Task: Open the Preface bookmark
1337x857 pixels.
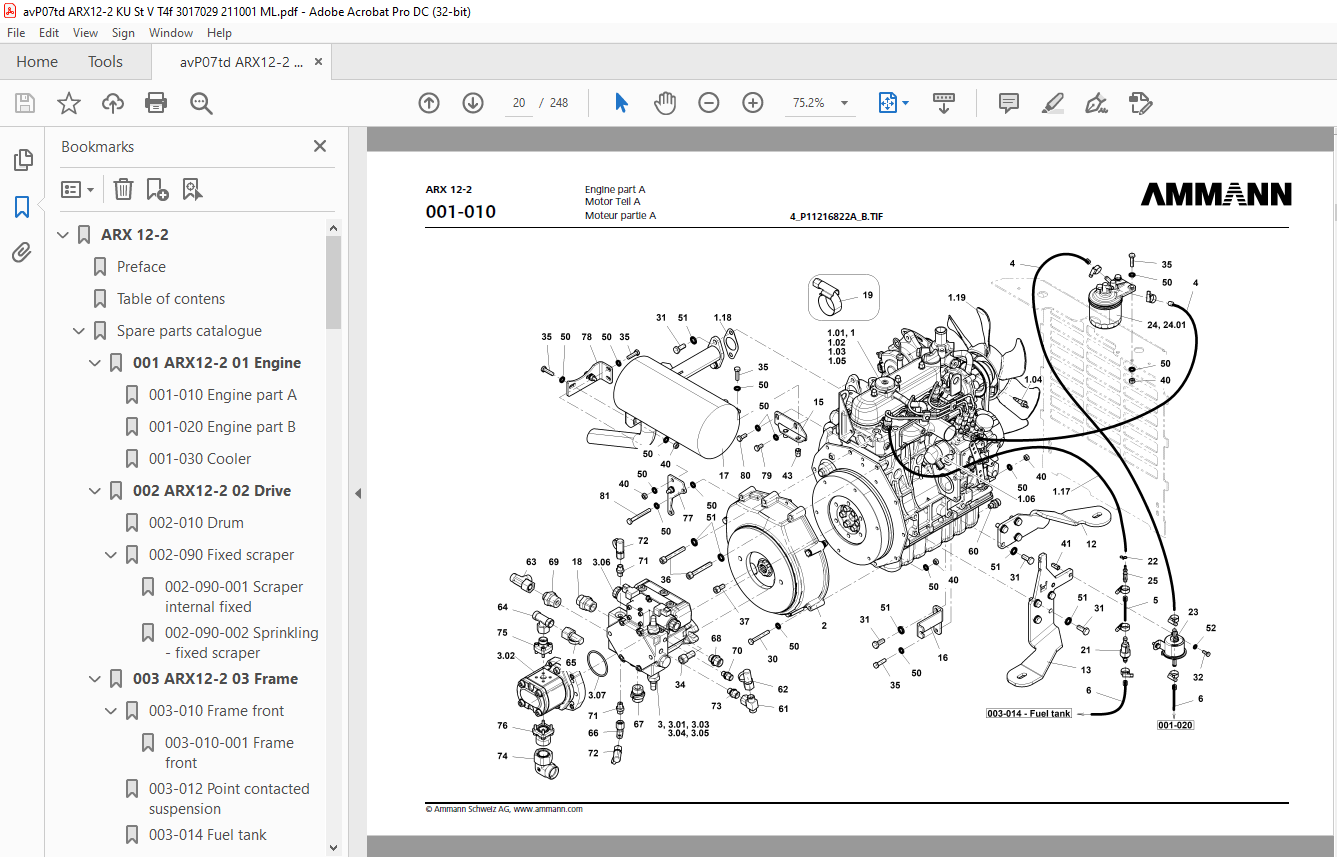Action: pos(141,267)
